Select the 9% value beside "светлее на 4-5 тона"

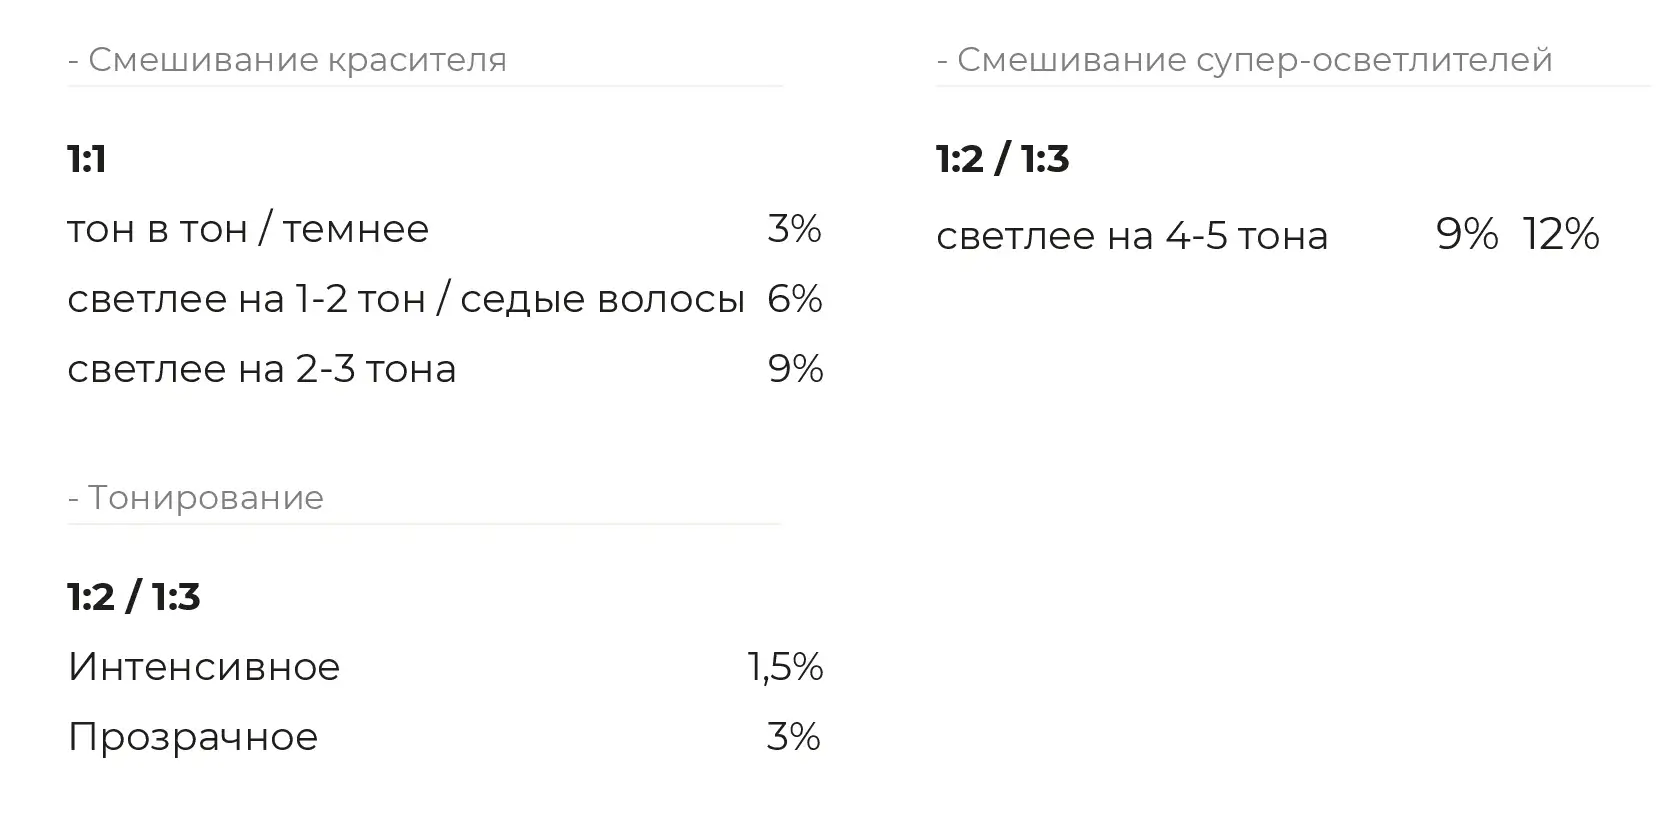click(1467, 235)
